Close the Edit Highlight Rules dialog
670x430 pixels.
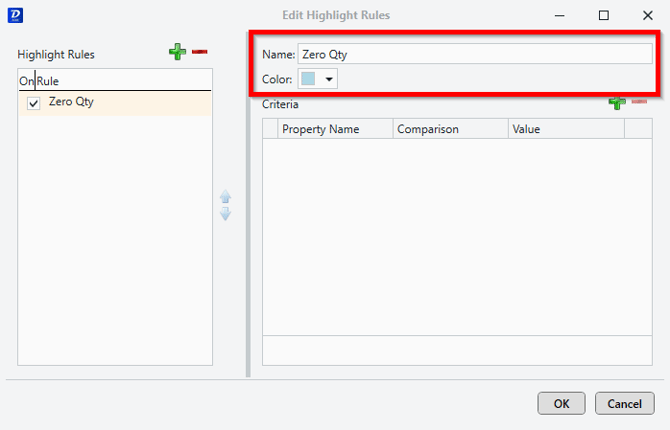click(x=647, y=15)
